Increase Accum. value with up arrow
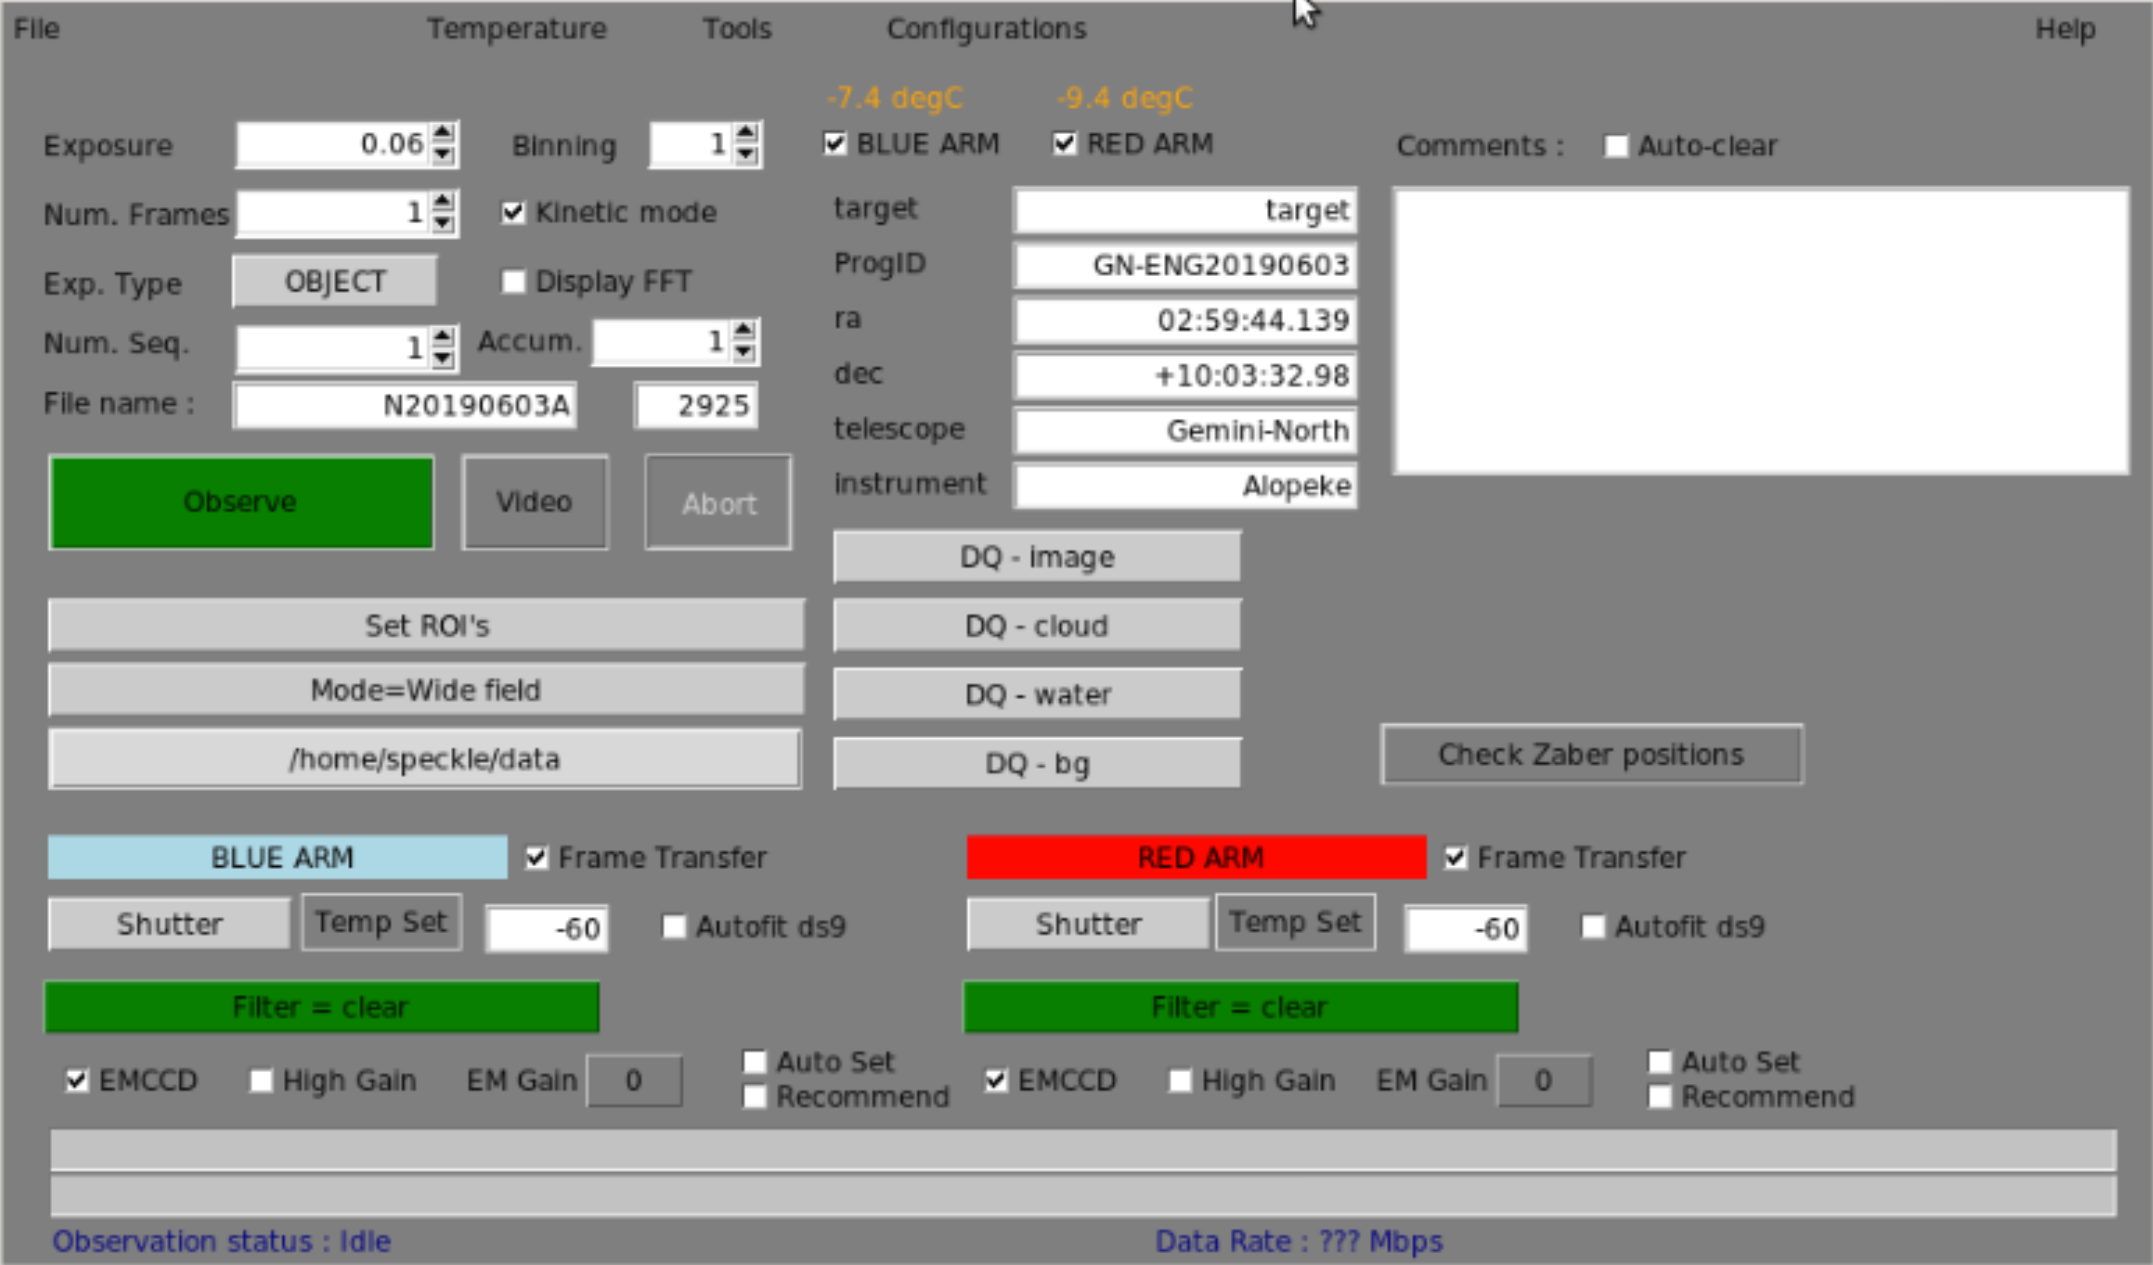 743,330
